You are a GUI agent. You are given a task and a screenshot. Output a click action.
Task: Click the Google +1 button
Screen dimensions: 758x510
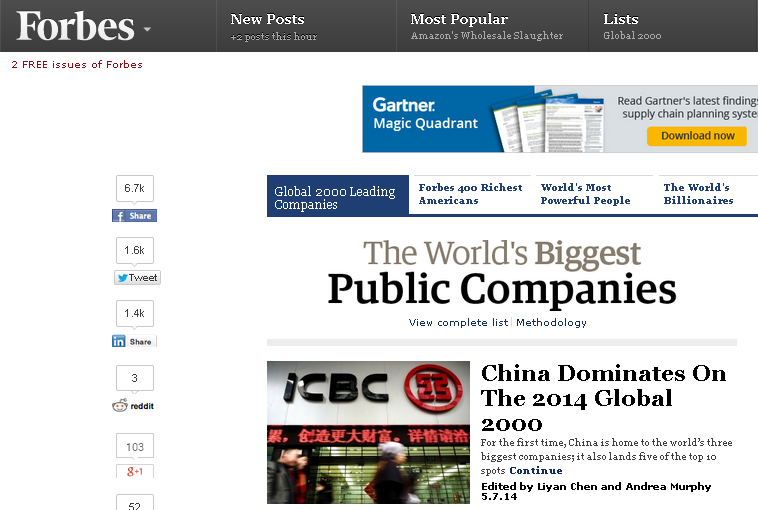point(135,471)
